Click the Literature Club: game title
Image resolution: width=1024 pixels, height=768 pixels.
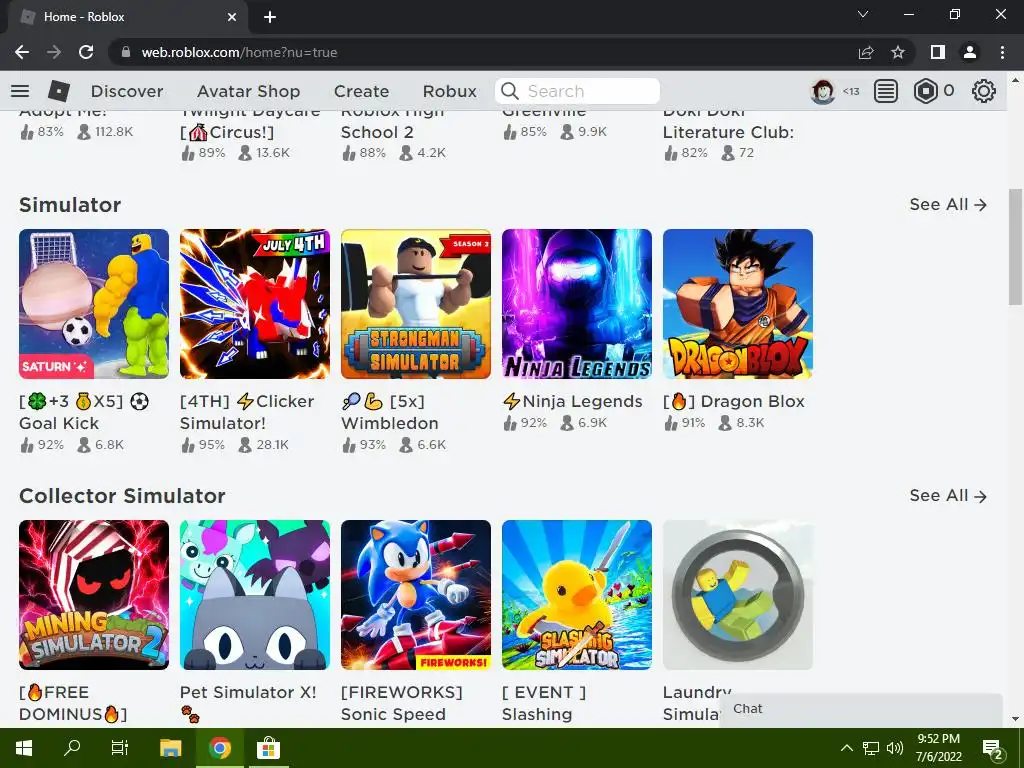click(x=728, y=132)
